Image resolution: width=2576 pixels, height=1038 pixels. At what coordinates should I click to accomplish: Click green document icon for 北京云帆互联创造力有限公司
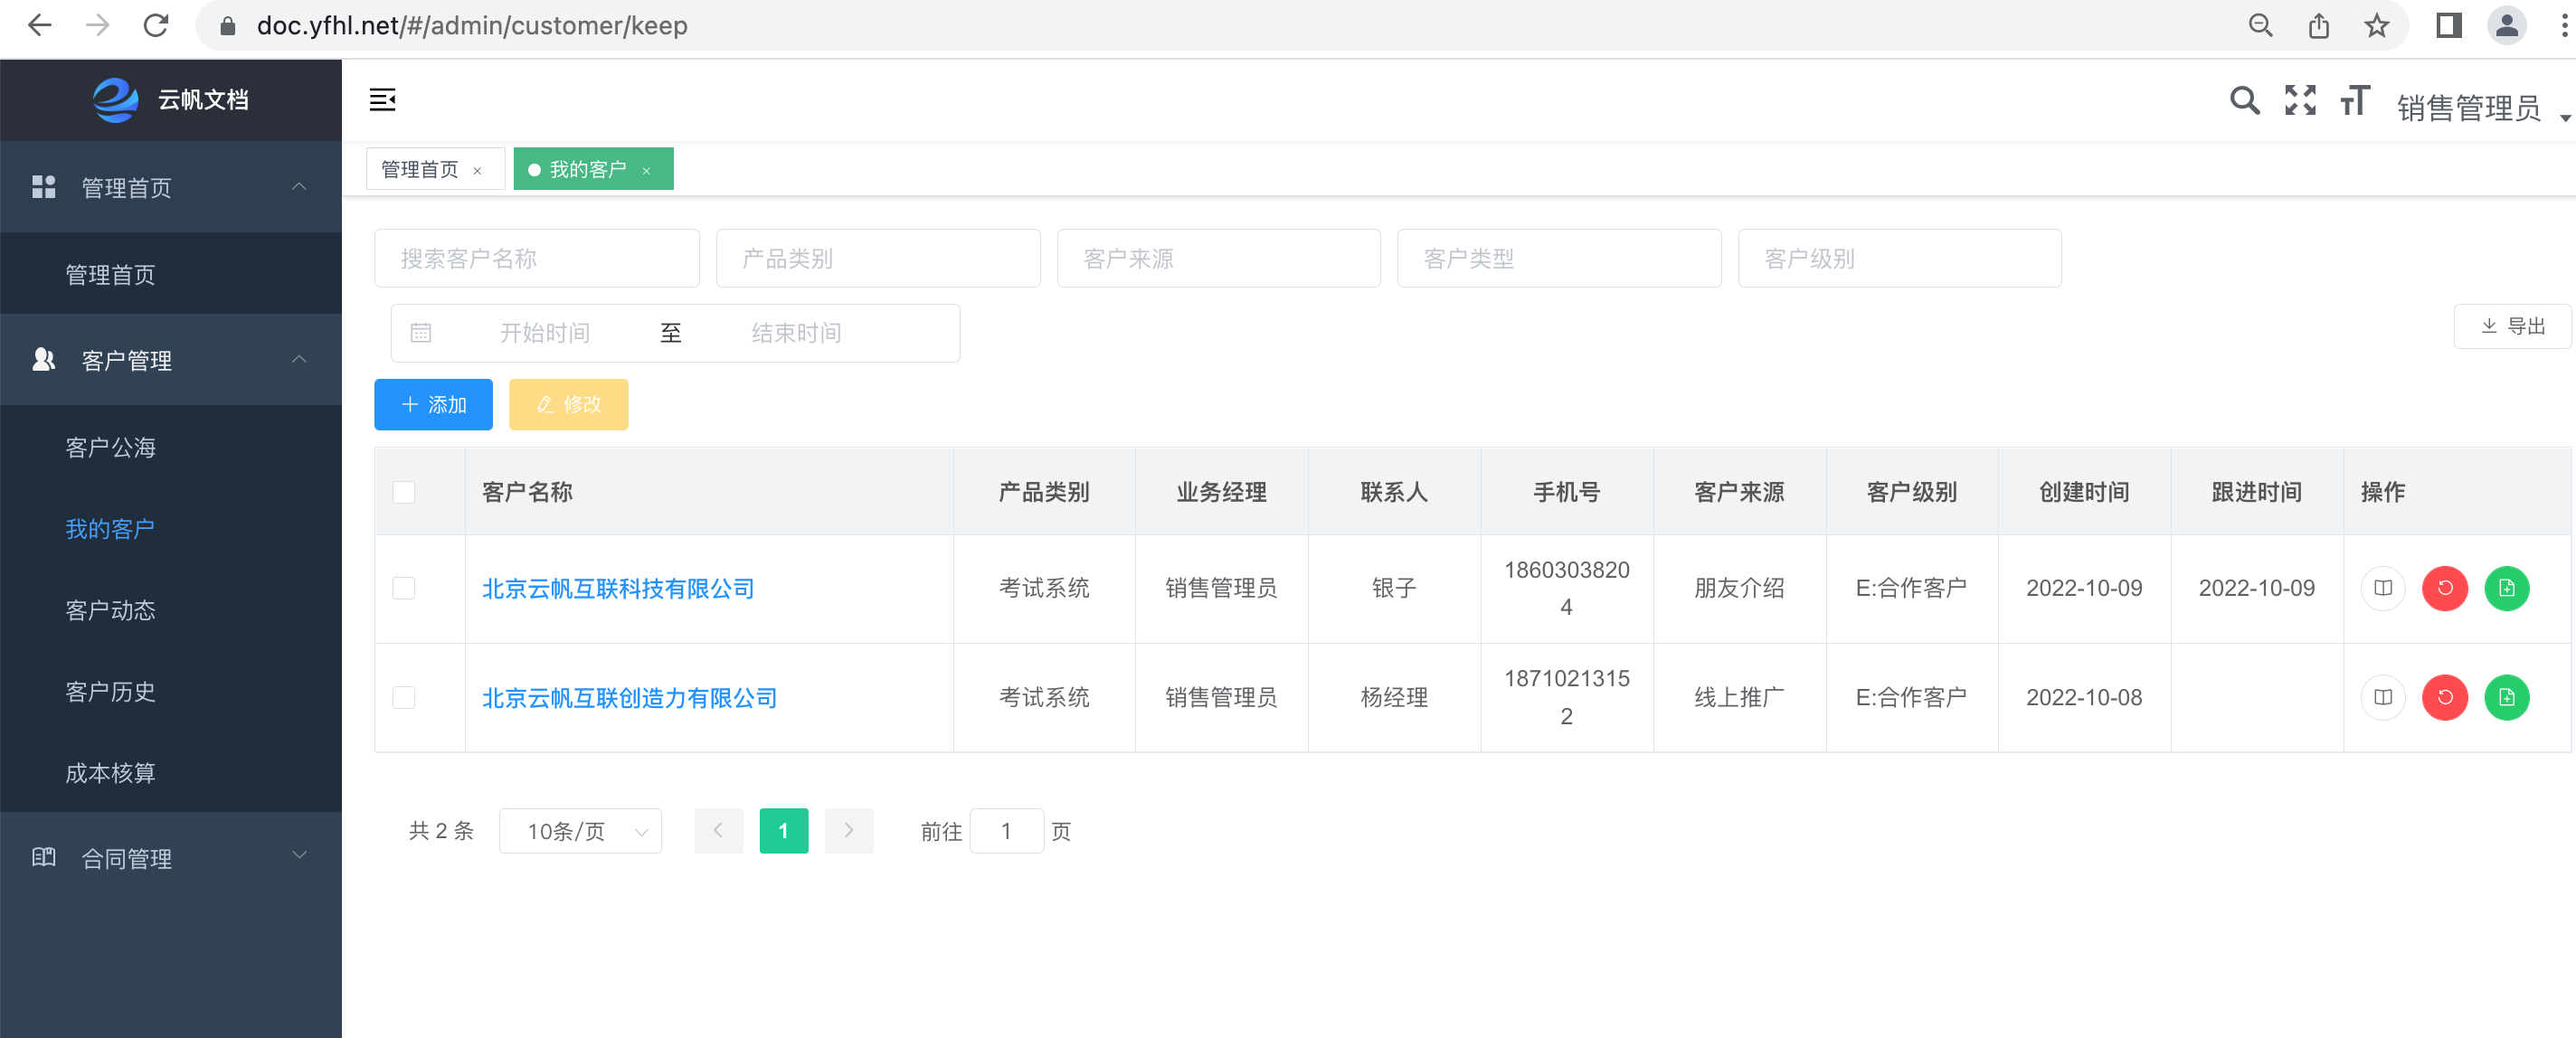click(x=2507, y=697)
